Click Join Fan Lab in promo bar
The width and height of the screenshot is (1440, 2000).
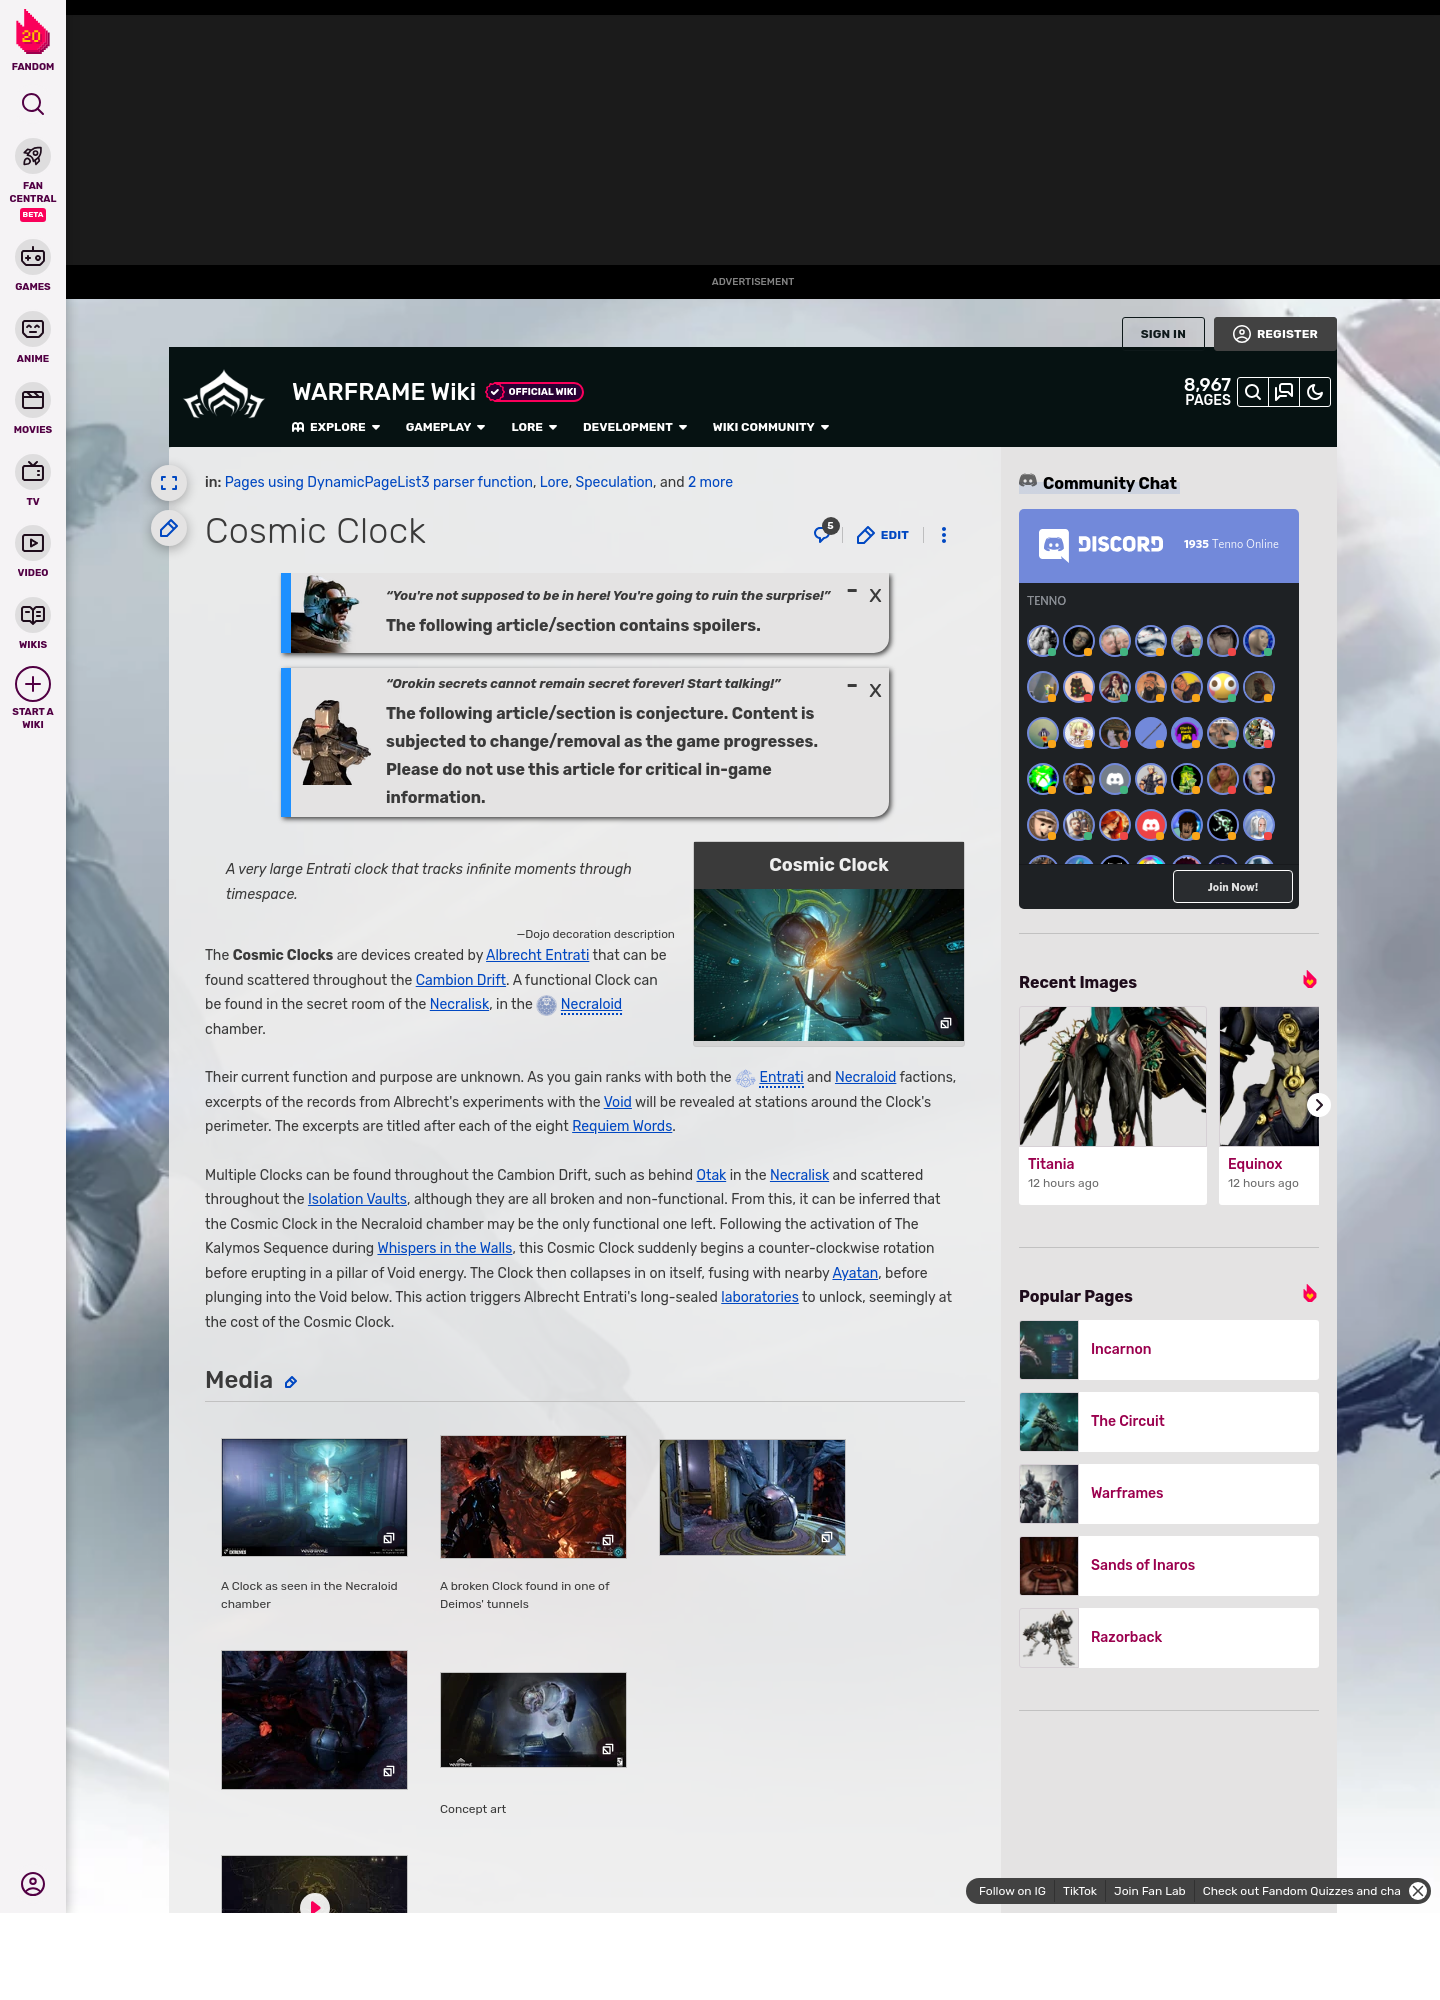tap(1150, 1891)
